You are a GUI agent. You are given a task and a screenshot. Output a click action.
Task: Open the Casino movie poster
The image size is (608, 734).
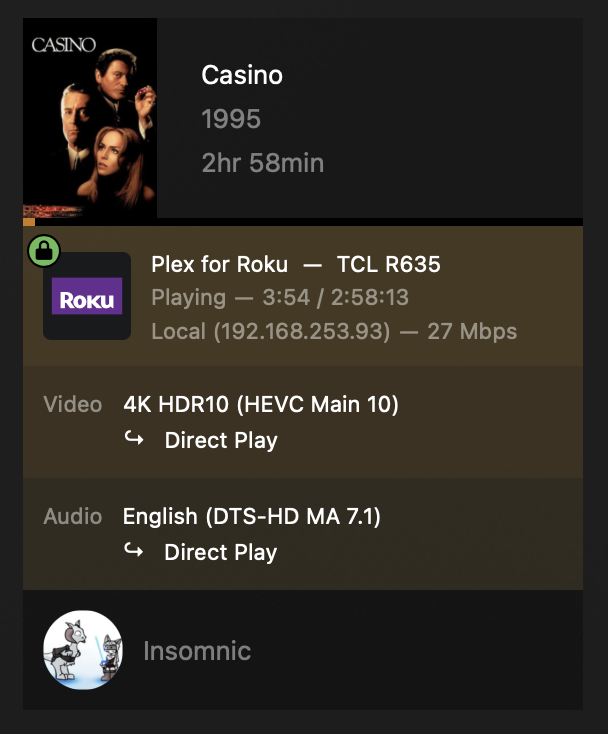(90, 117)
